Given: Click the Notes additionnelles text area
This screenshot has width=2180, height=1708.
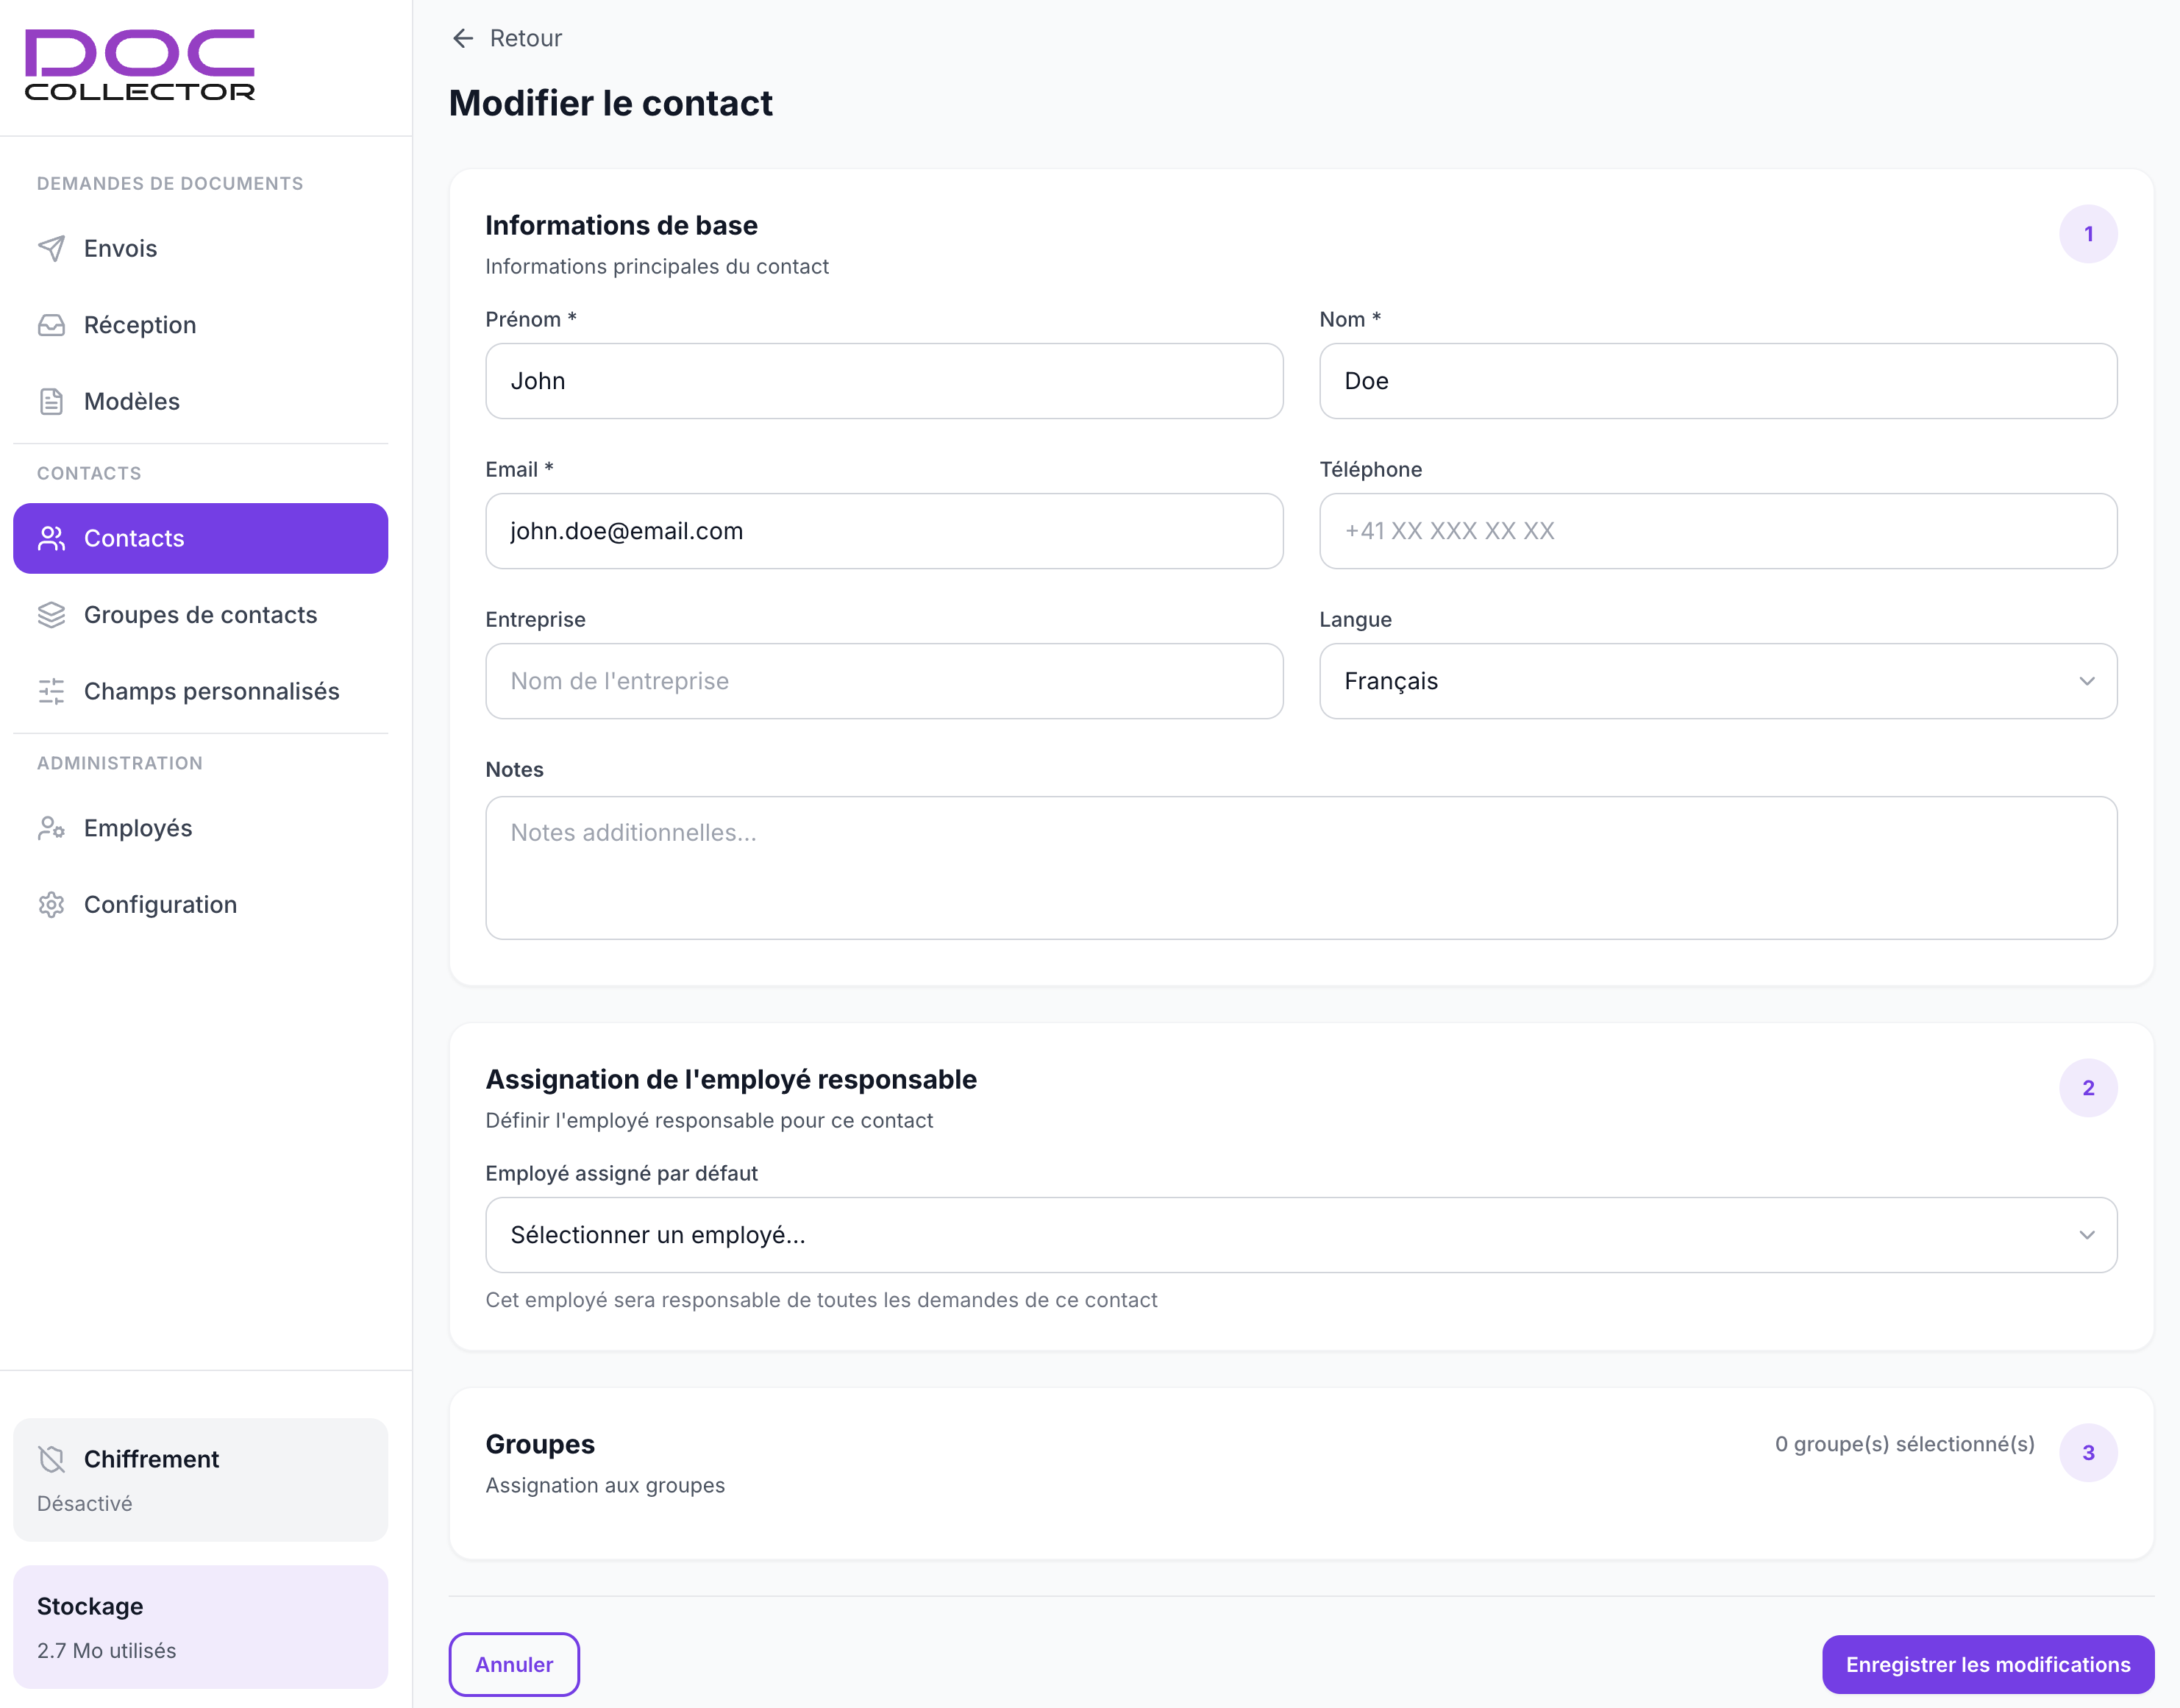Looking at the screenshot, I should [x=1300, y=868].
